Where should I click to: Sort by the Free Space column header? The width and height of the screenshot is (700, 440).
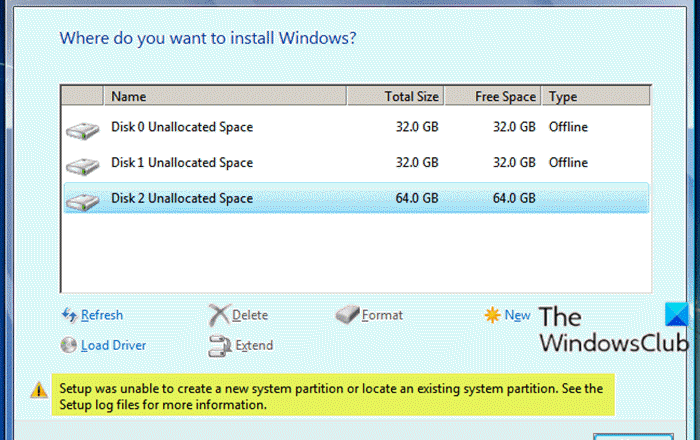[x=493, y=96]
